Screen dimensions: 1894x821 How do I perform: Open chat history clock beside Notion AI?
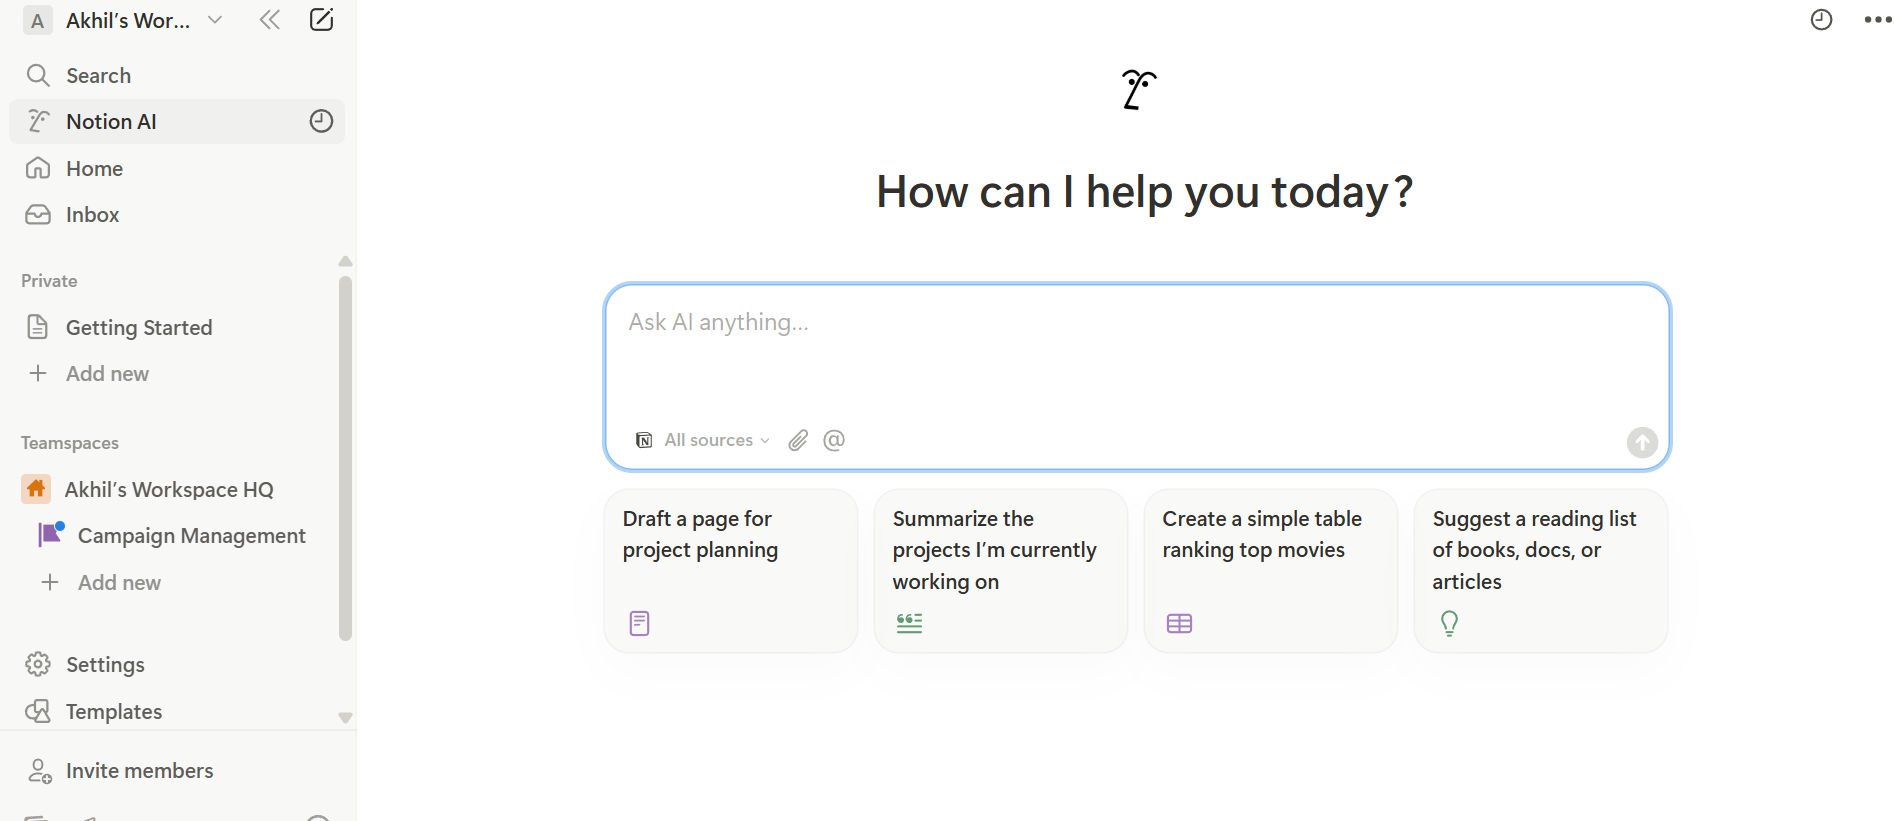coord(321,121)
